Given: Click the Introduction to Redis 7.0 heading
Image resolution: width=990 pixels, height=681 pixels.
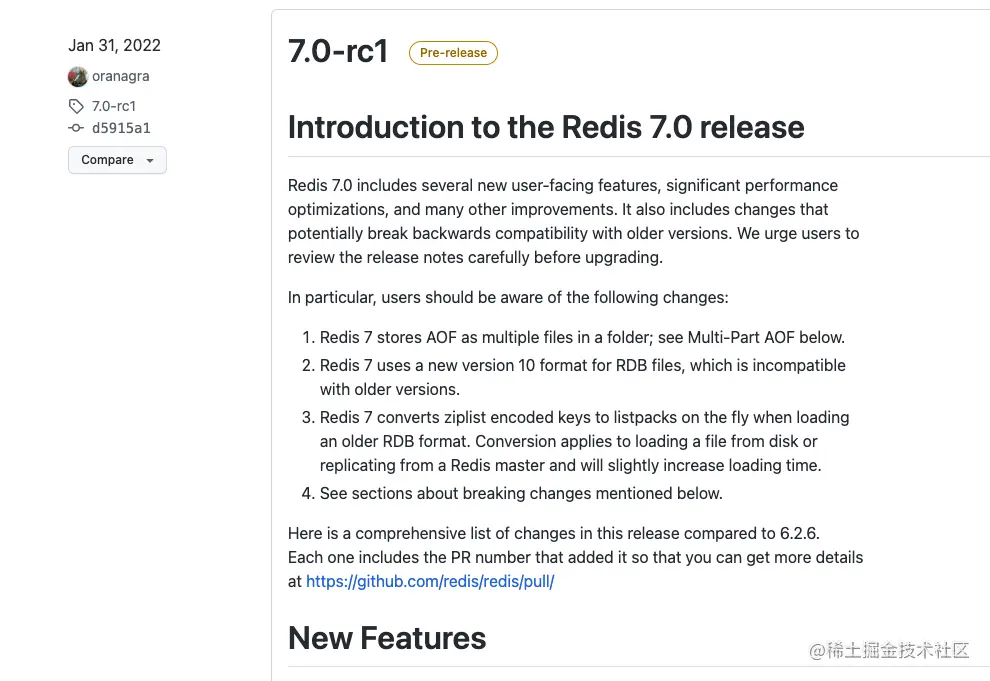Looking at the screenshot, I should pos(546,127).
